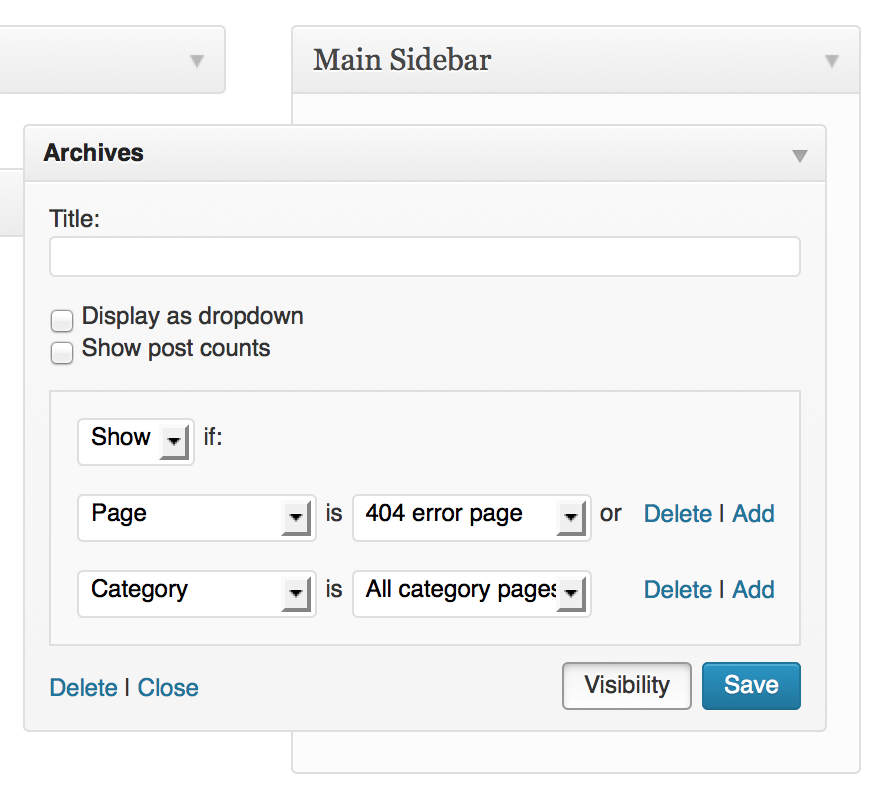Click the widget Title text field
The height and width of the screenshot is (796, 884).
(x=424, y=257)
